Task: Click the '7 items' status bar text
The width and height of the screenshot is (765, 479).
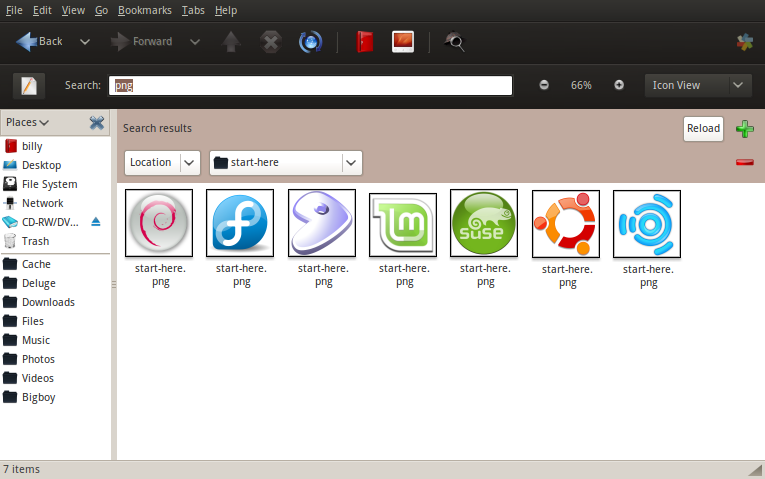Action: click(x=21, y=469)
